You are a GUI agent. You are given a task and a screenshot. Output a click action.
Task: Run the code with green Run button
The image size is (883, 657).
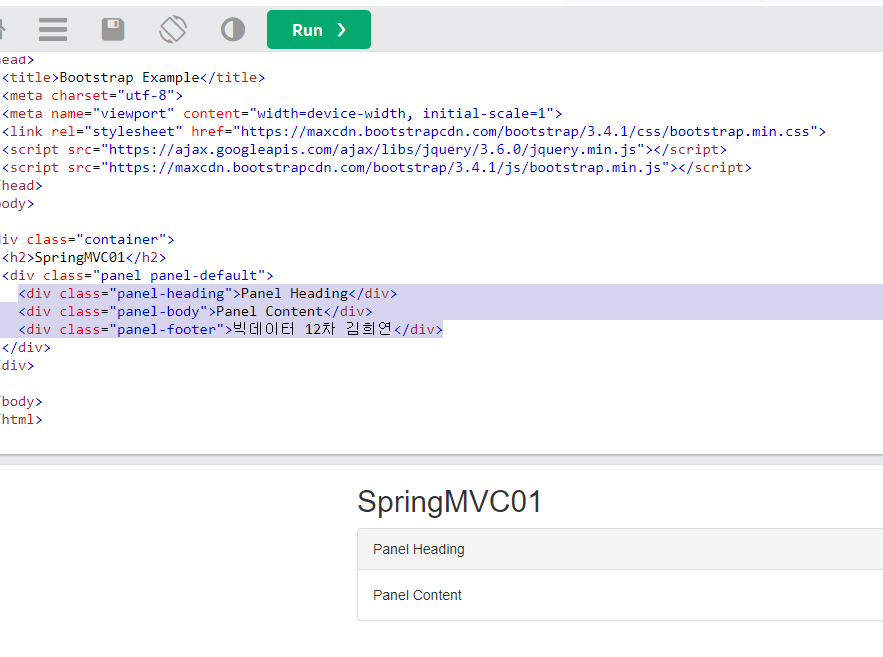point(319,29)
